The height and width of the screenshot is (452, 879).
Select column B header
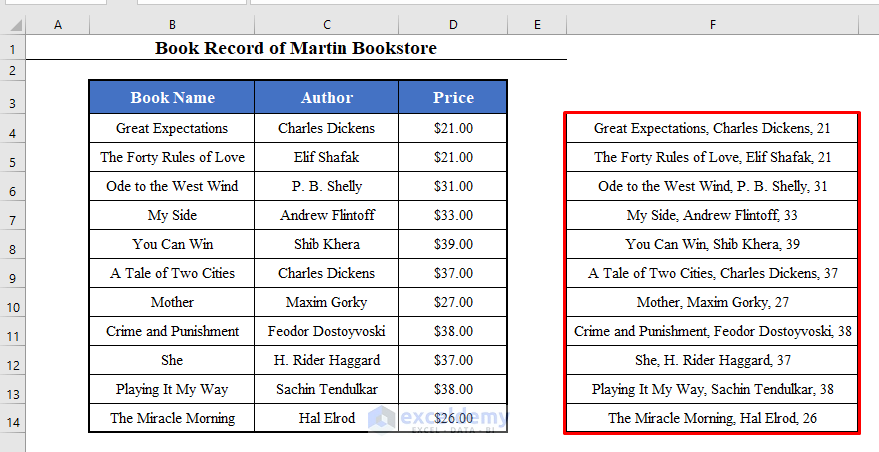click(172, 24)
